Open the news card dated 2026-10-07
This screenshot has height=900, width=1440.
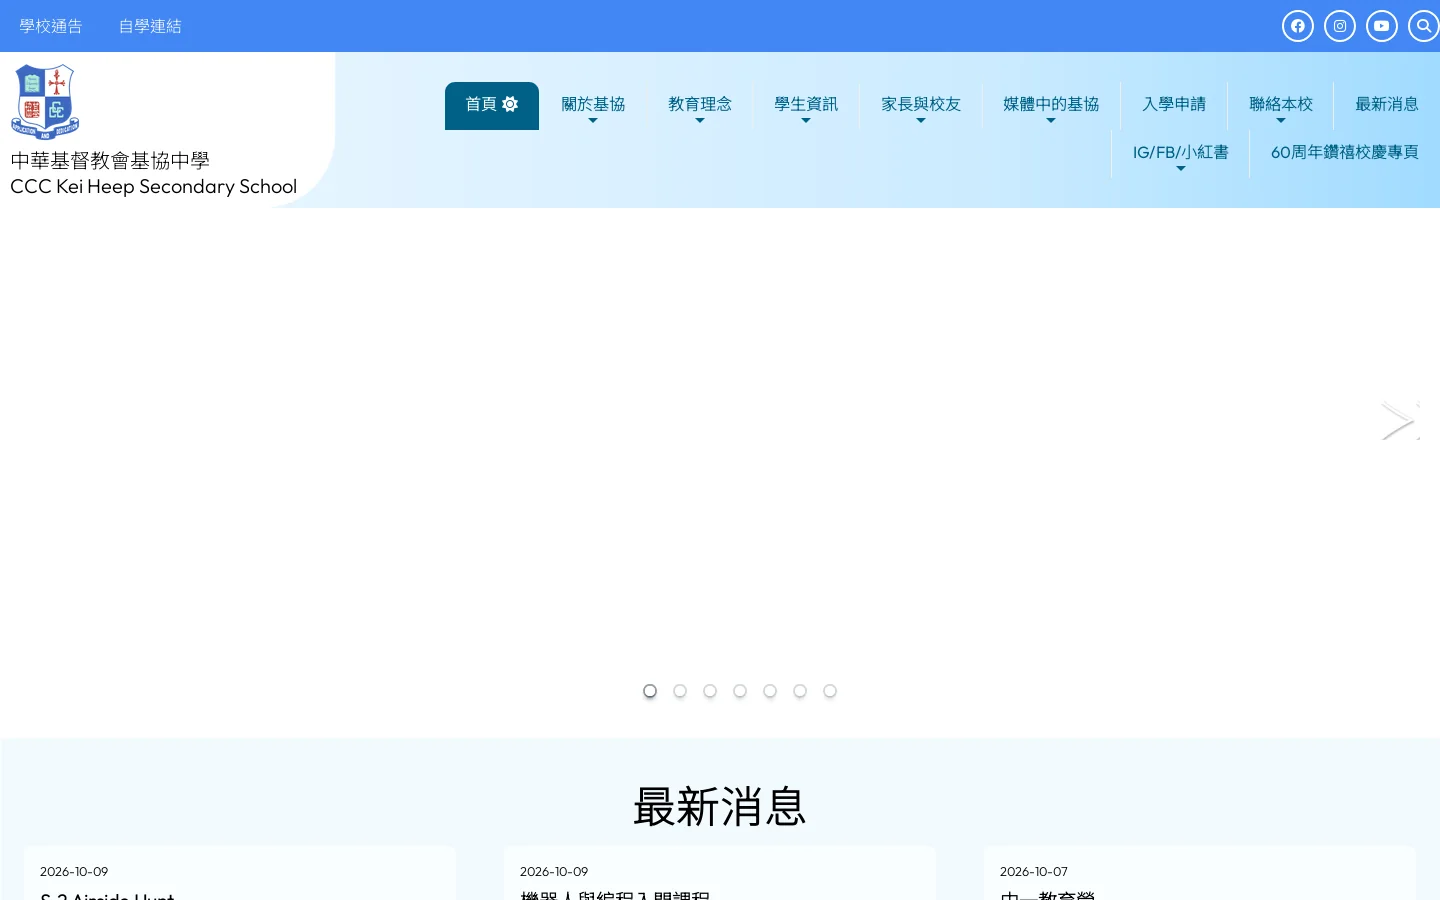(1200, 873)
